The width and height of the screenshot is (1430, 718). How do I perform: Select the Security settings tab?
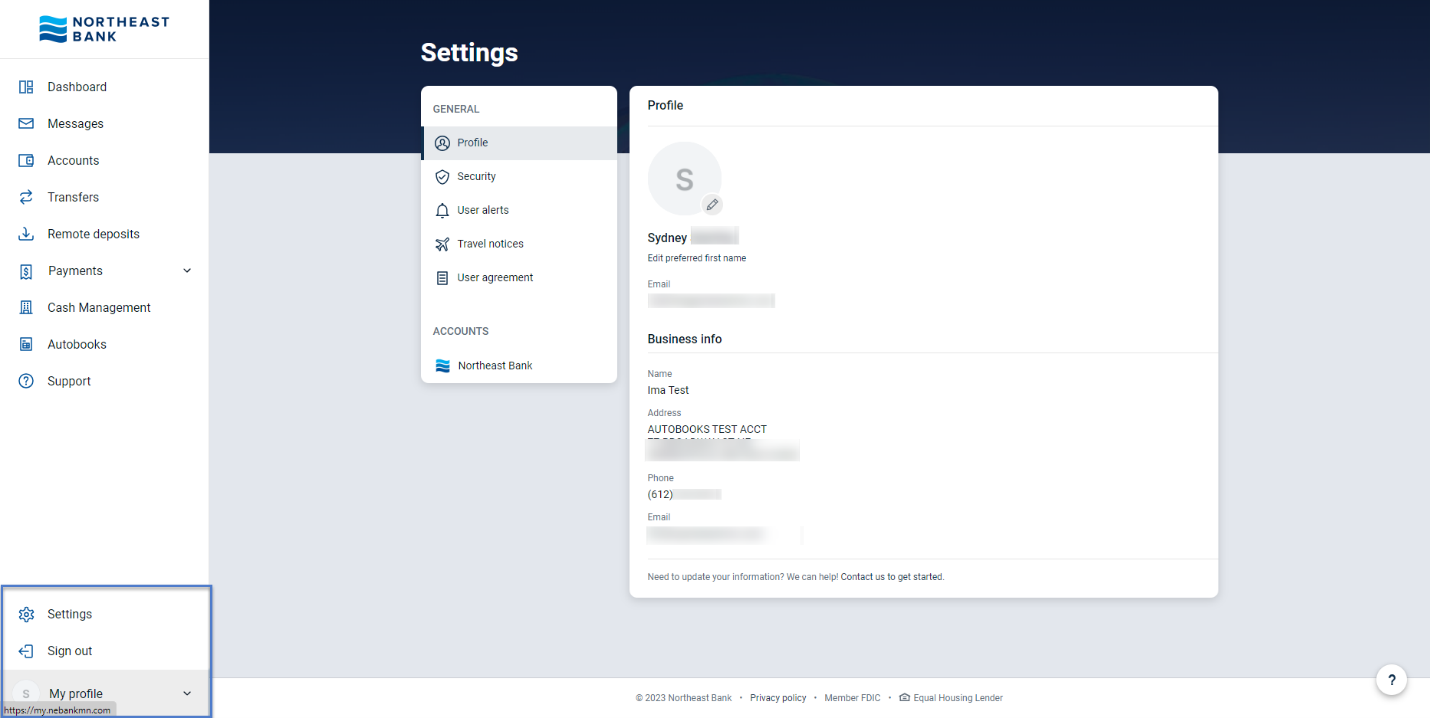point(476,177)
